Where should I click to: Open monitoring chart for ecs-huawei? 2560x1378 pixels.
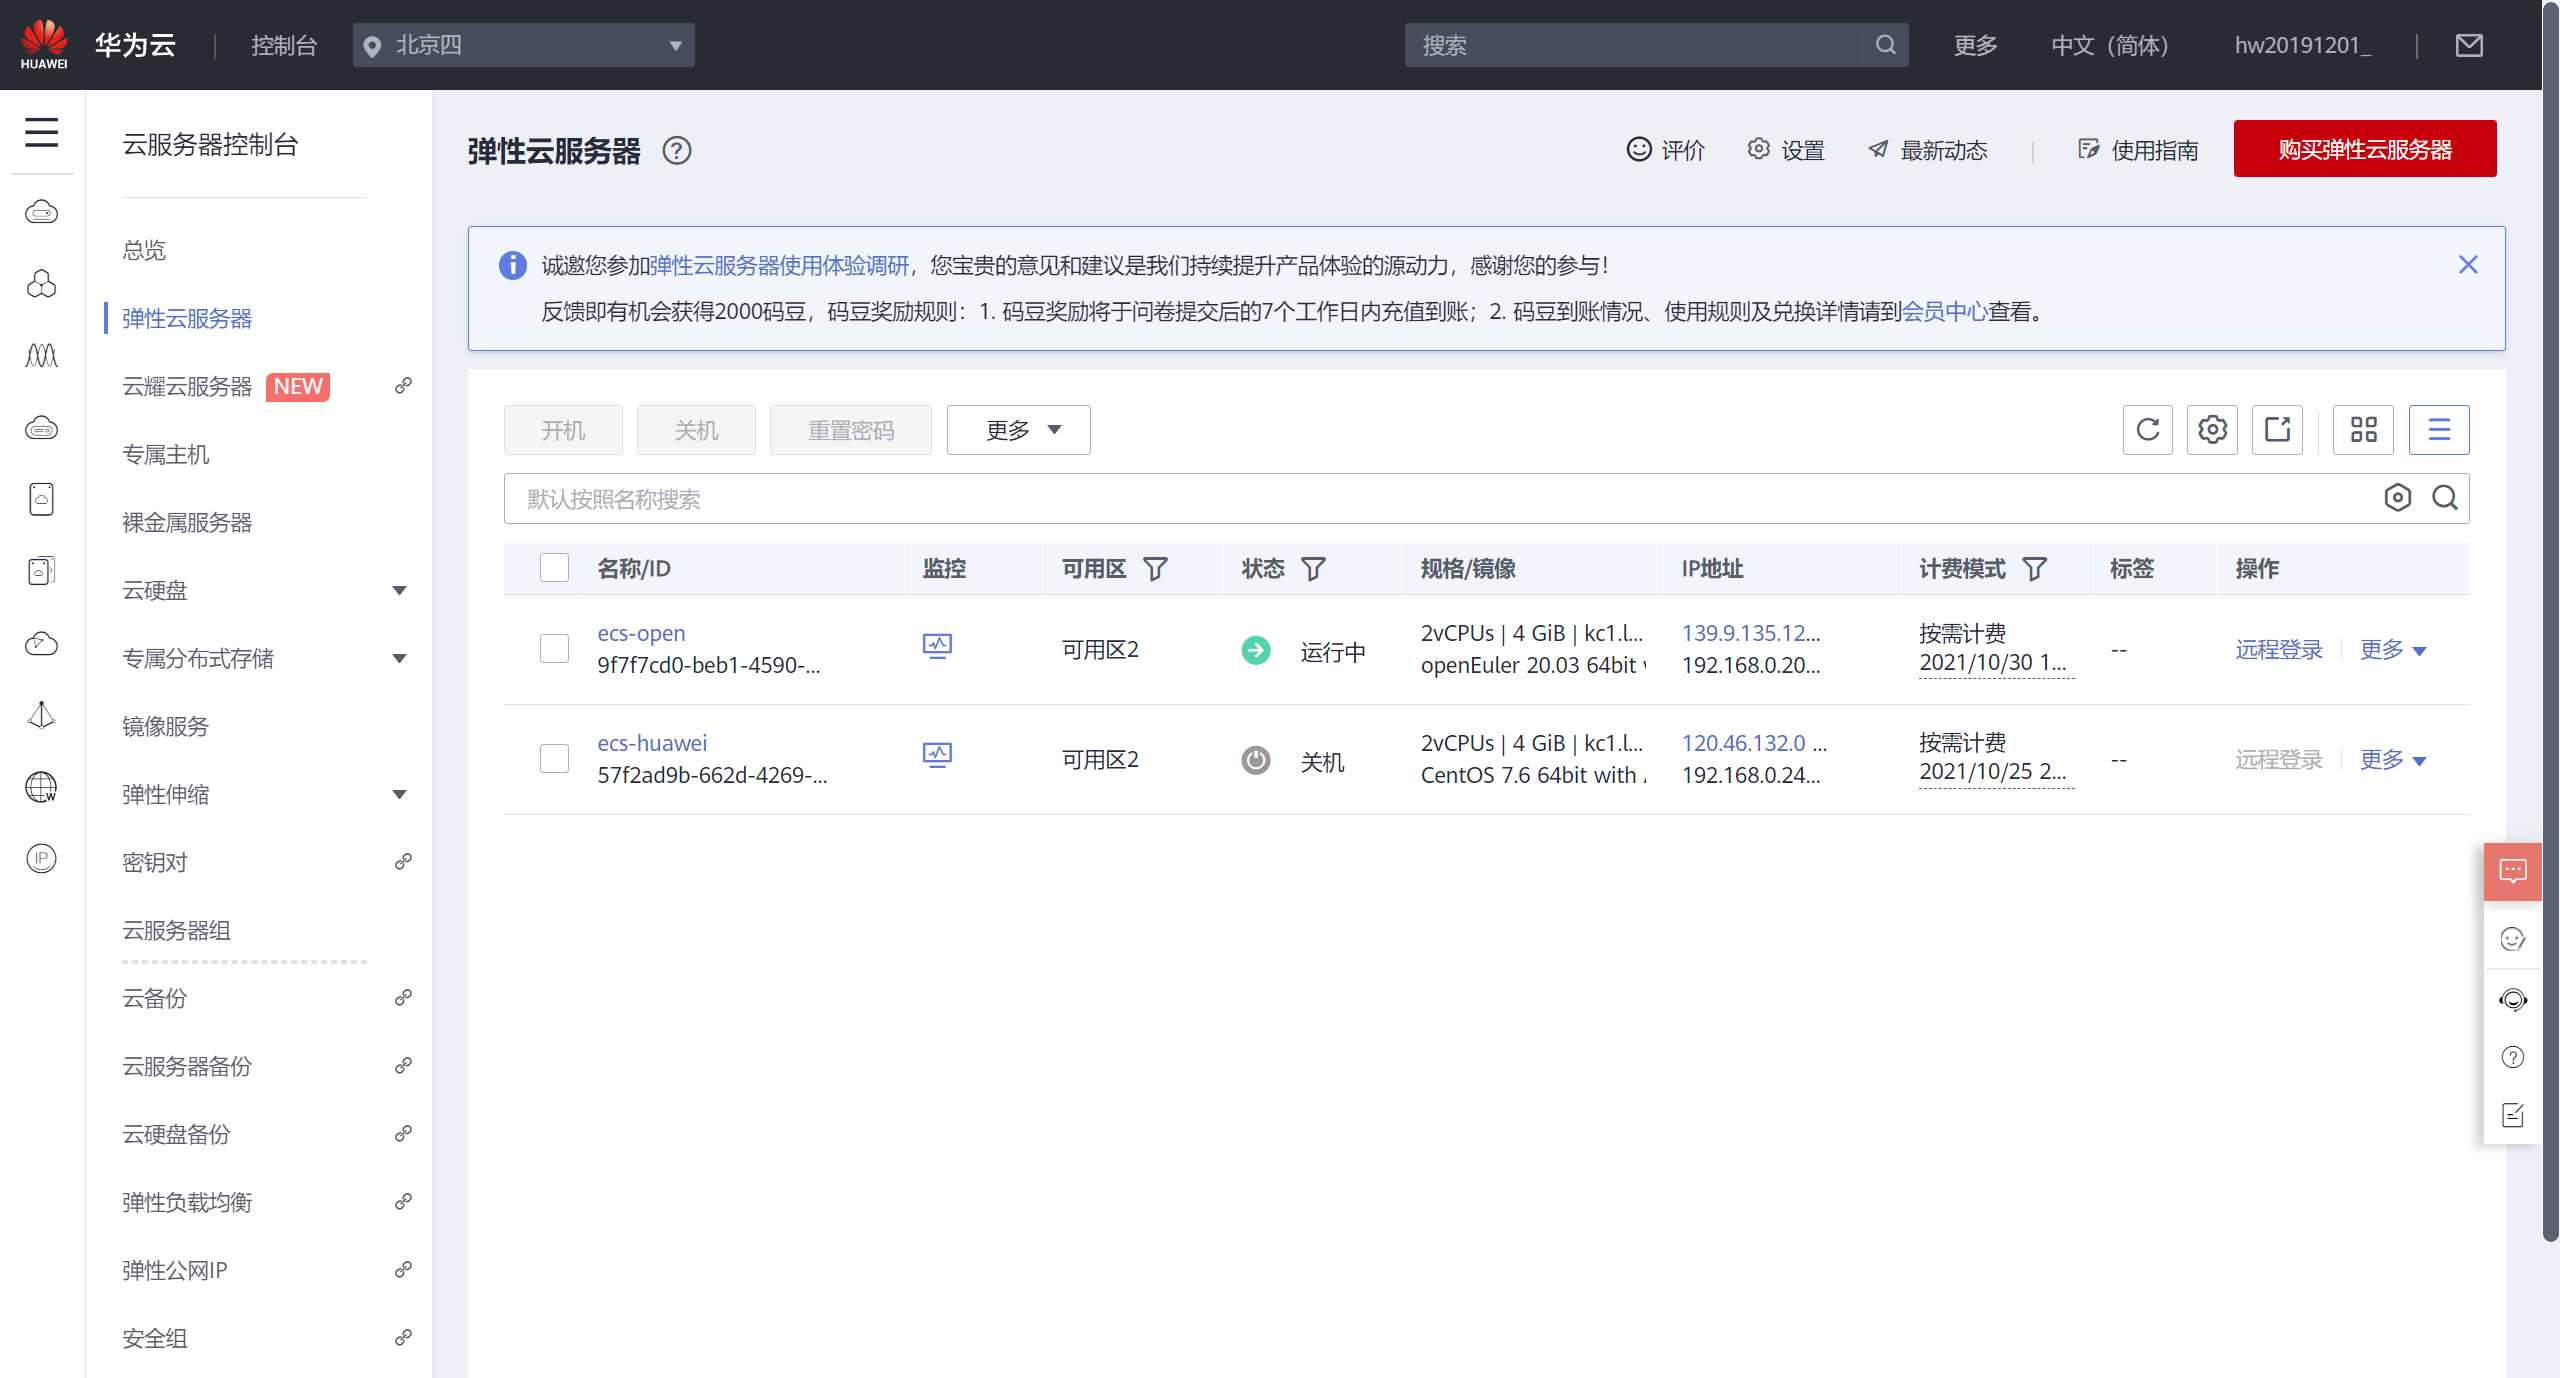pos(937,756)
